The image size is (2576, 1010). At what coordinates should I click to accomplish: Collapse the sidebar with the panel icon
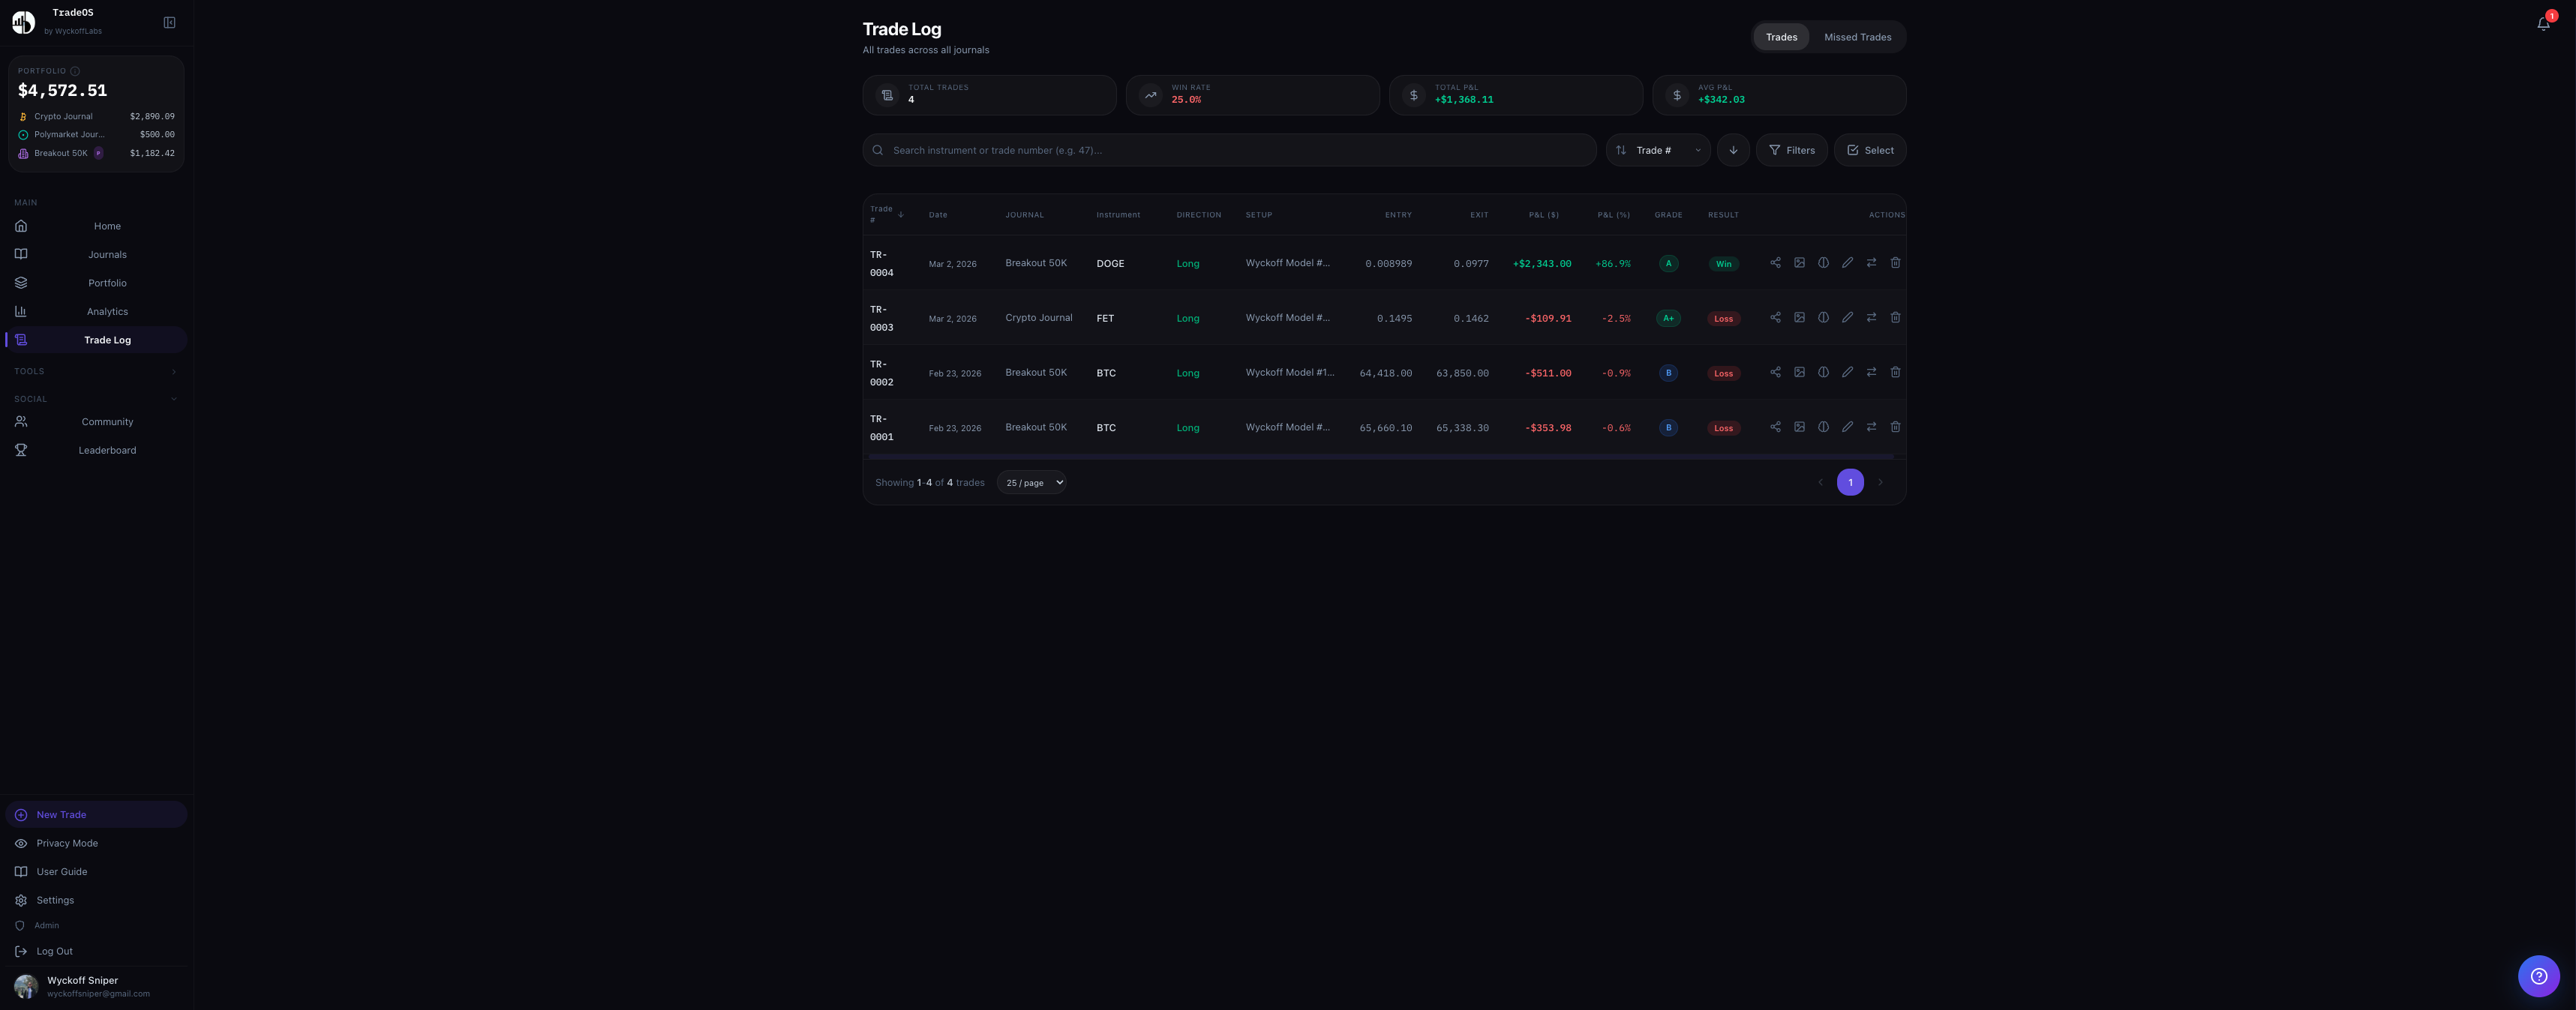169,22
